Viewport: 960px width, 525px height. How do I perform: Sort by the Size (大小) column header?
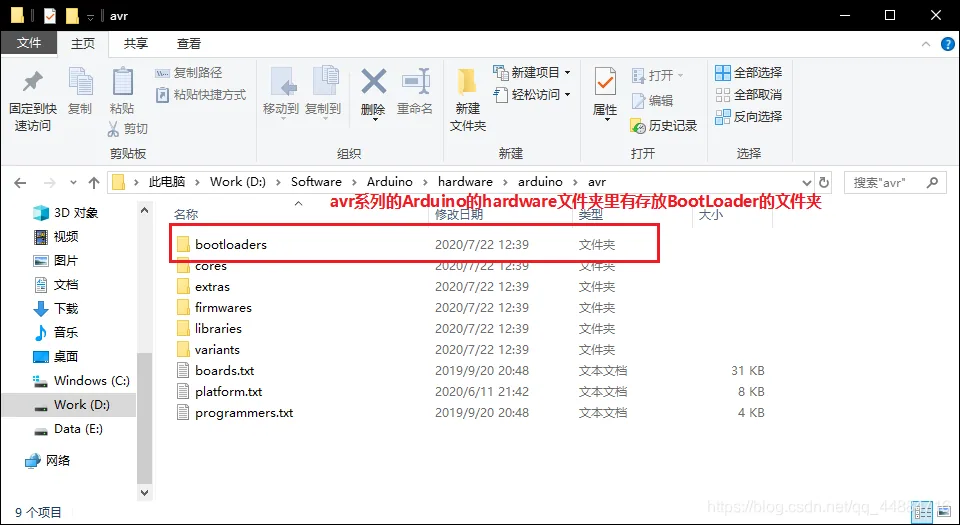710,215
